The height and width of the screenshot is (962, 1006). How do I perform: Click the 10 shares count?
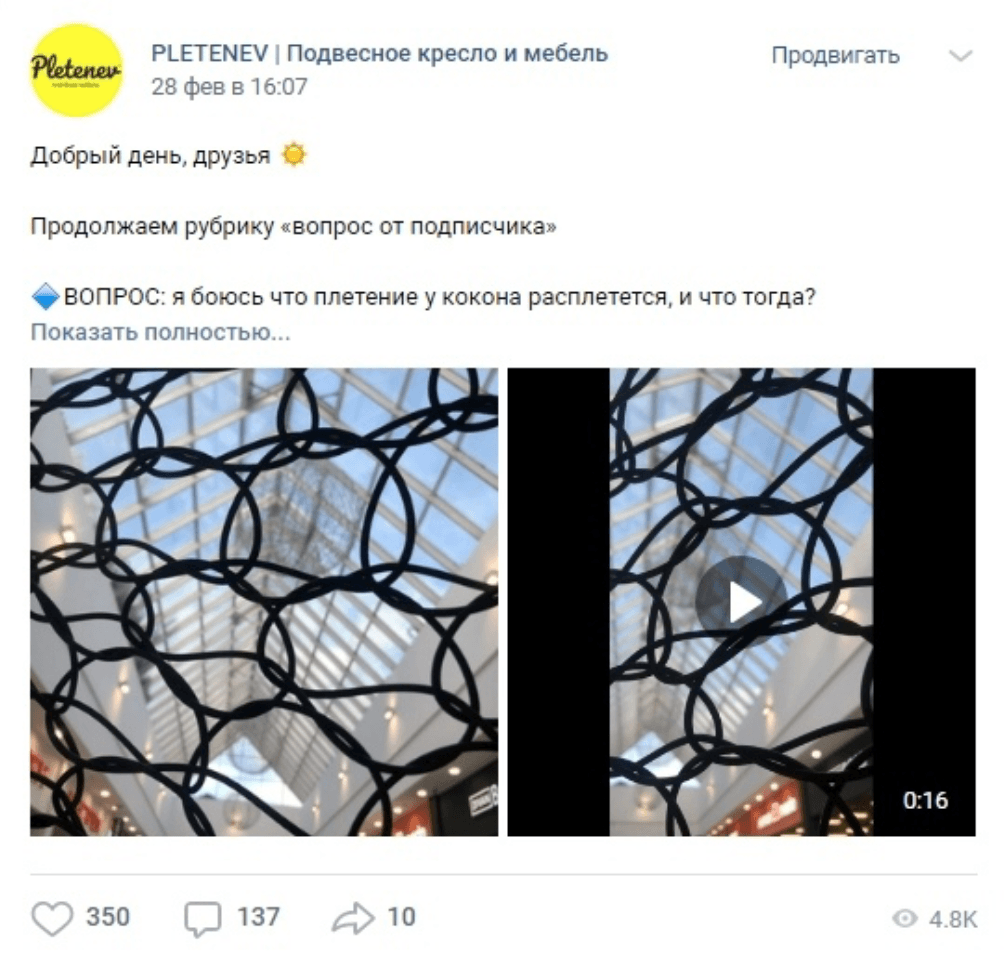point(401,916)
